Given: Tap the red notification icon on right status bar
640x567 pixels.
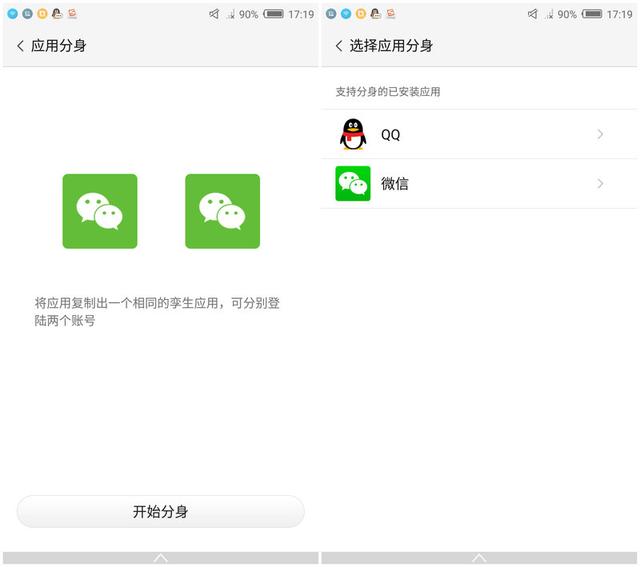Looking at the screenshot, I should coord(391,13).
